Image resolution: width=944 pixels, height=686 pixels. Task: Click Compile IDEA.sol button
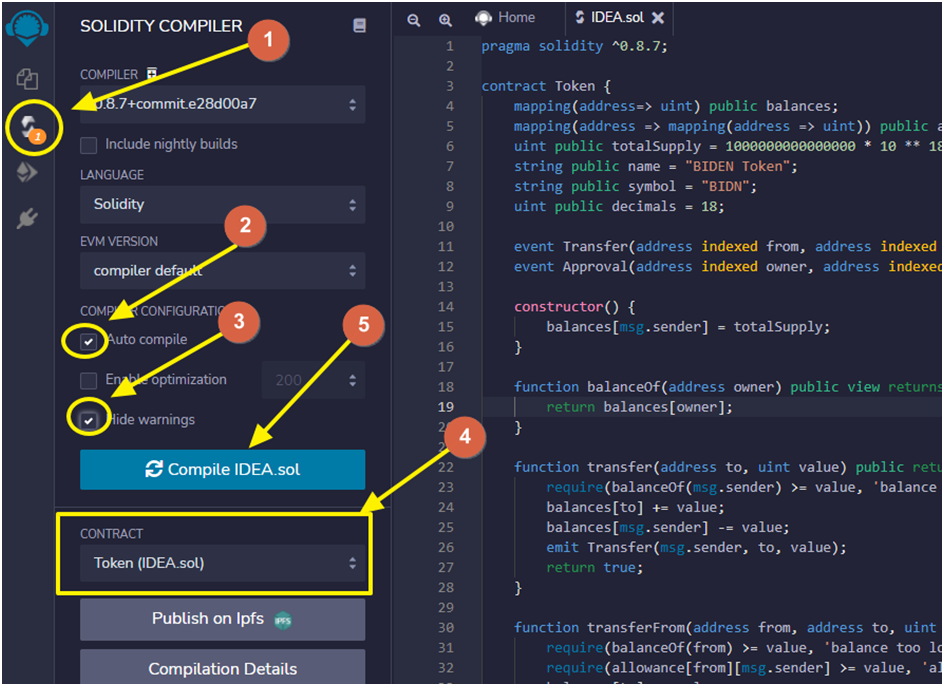coord(222,469)
